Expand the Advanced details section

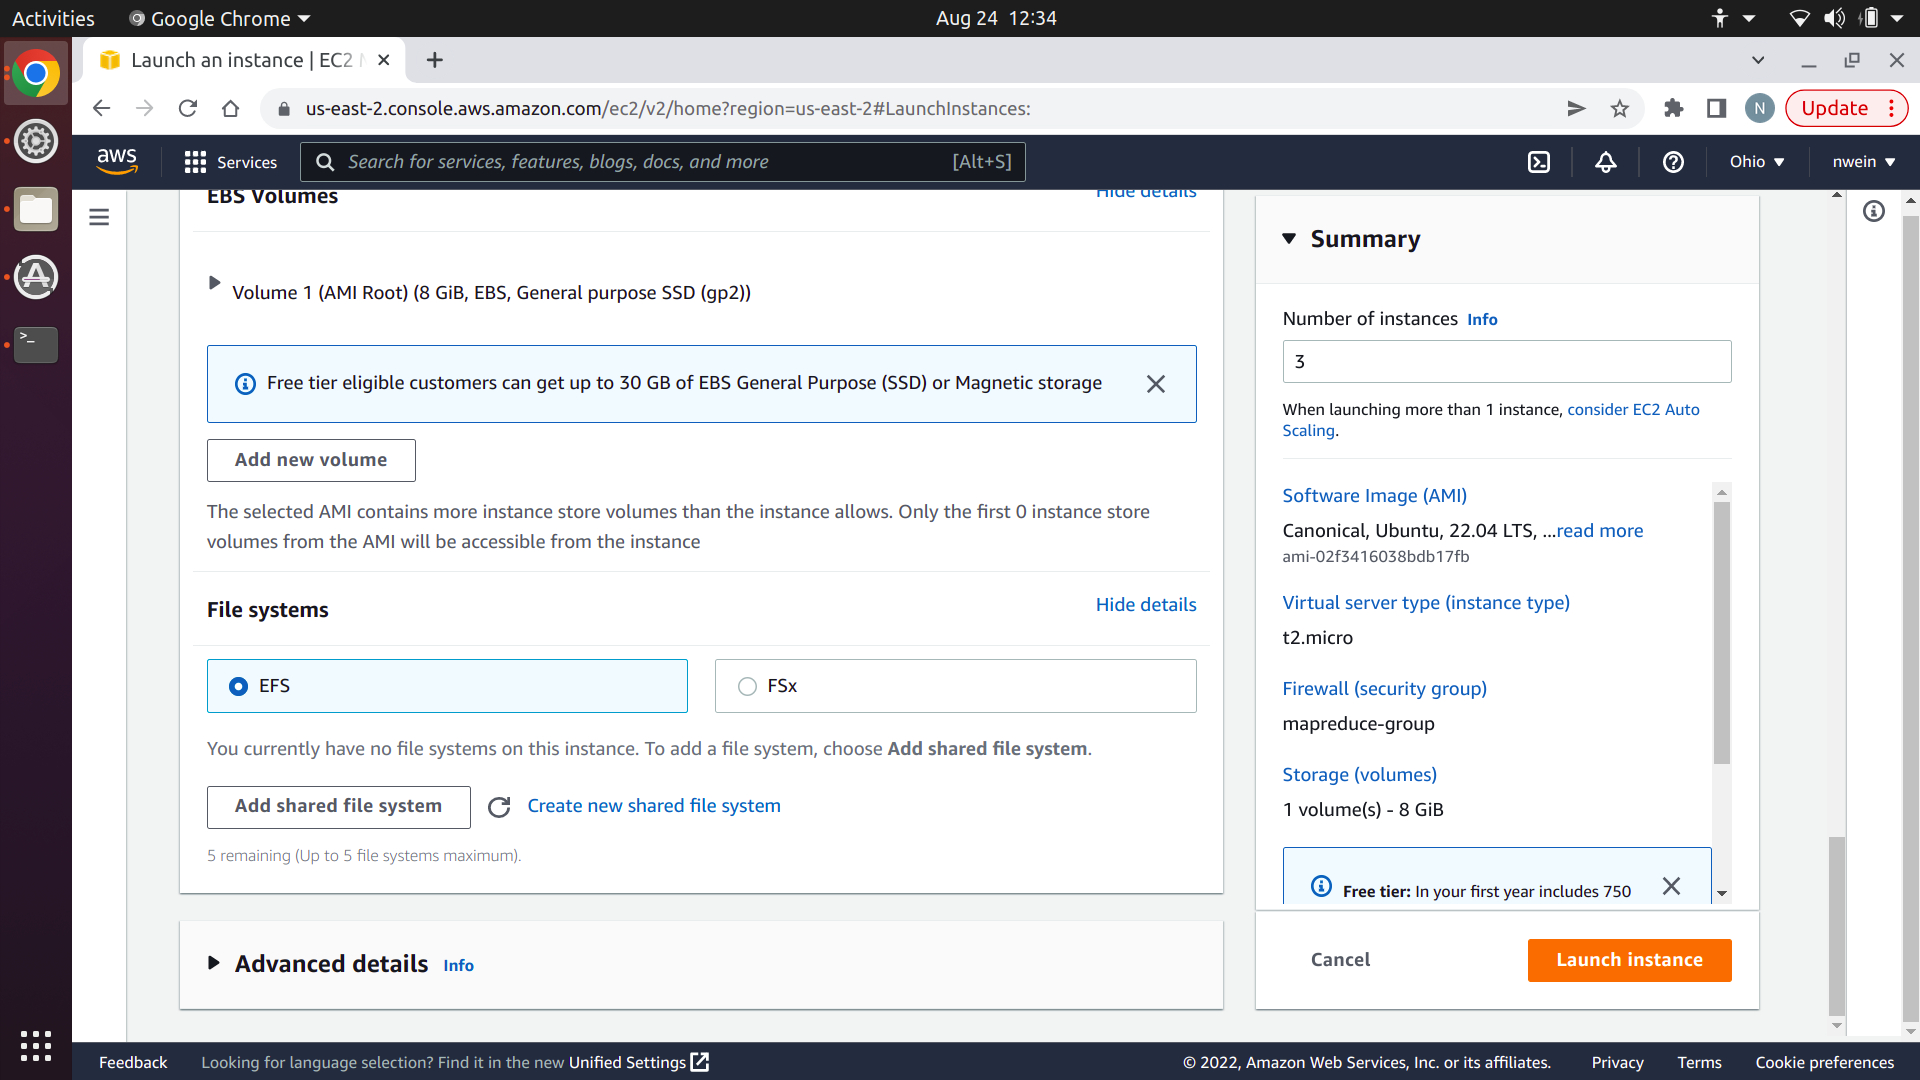(x=214, y=963)
